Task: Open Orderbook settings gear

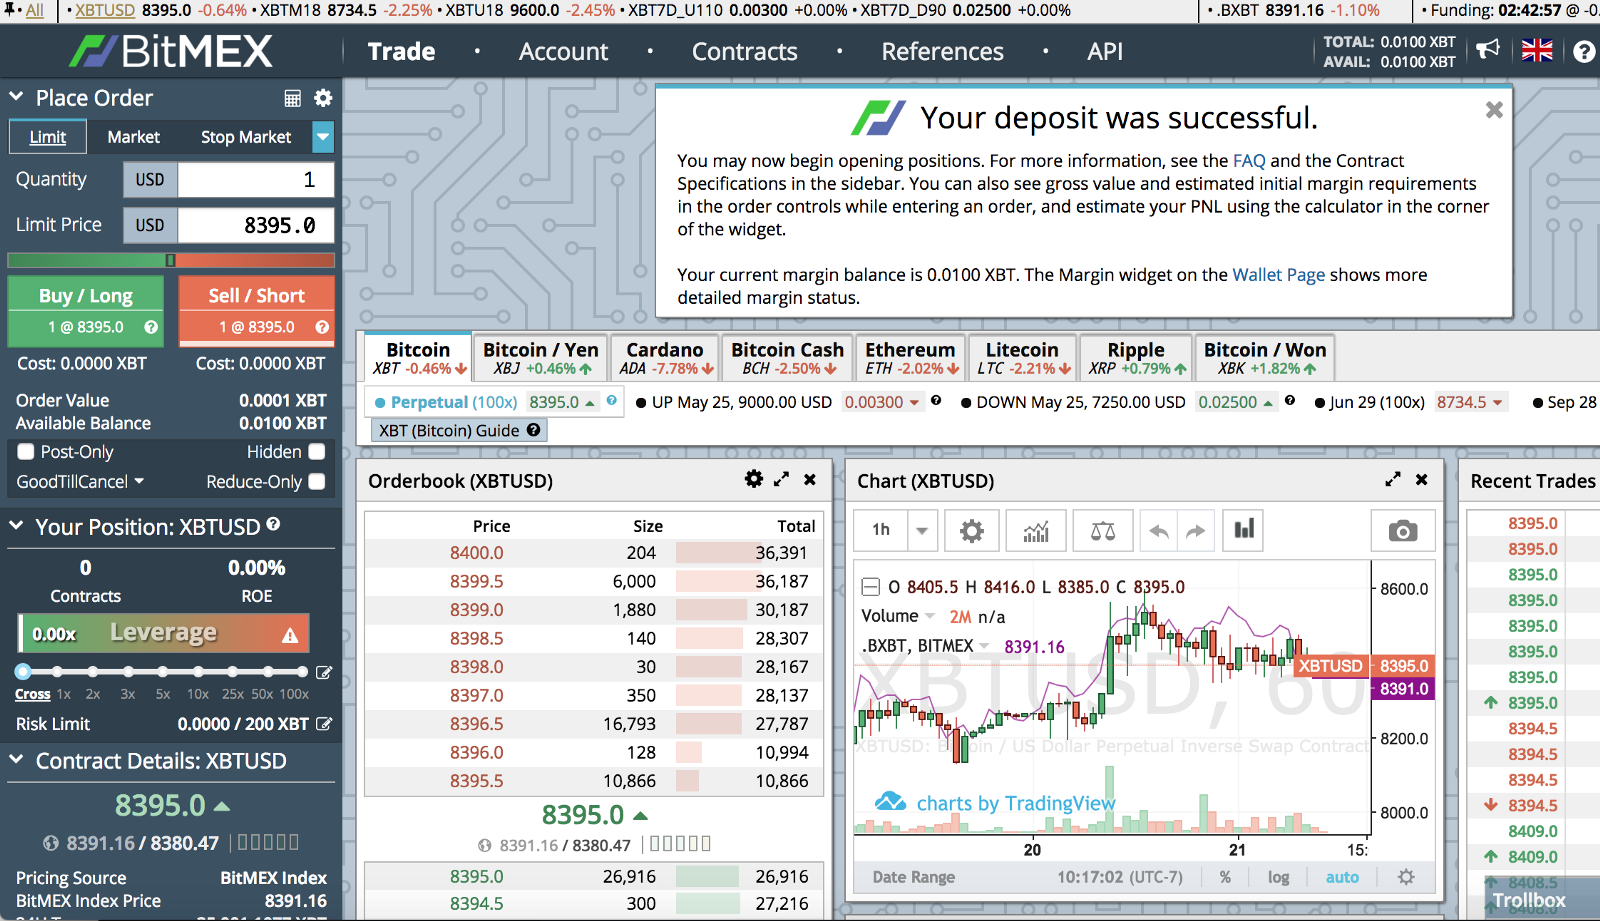Action: 754,479
